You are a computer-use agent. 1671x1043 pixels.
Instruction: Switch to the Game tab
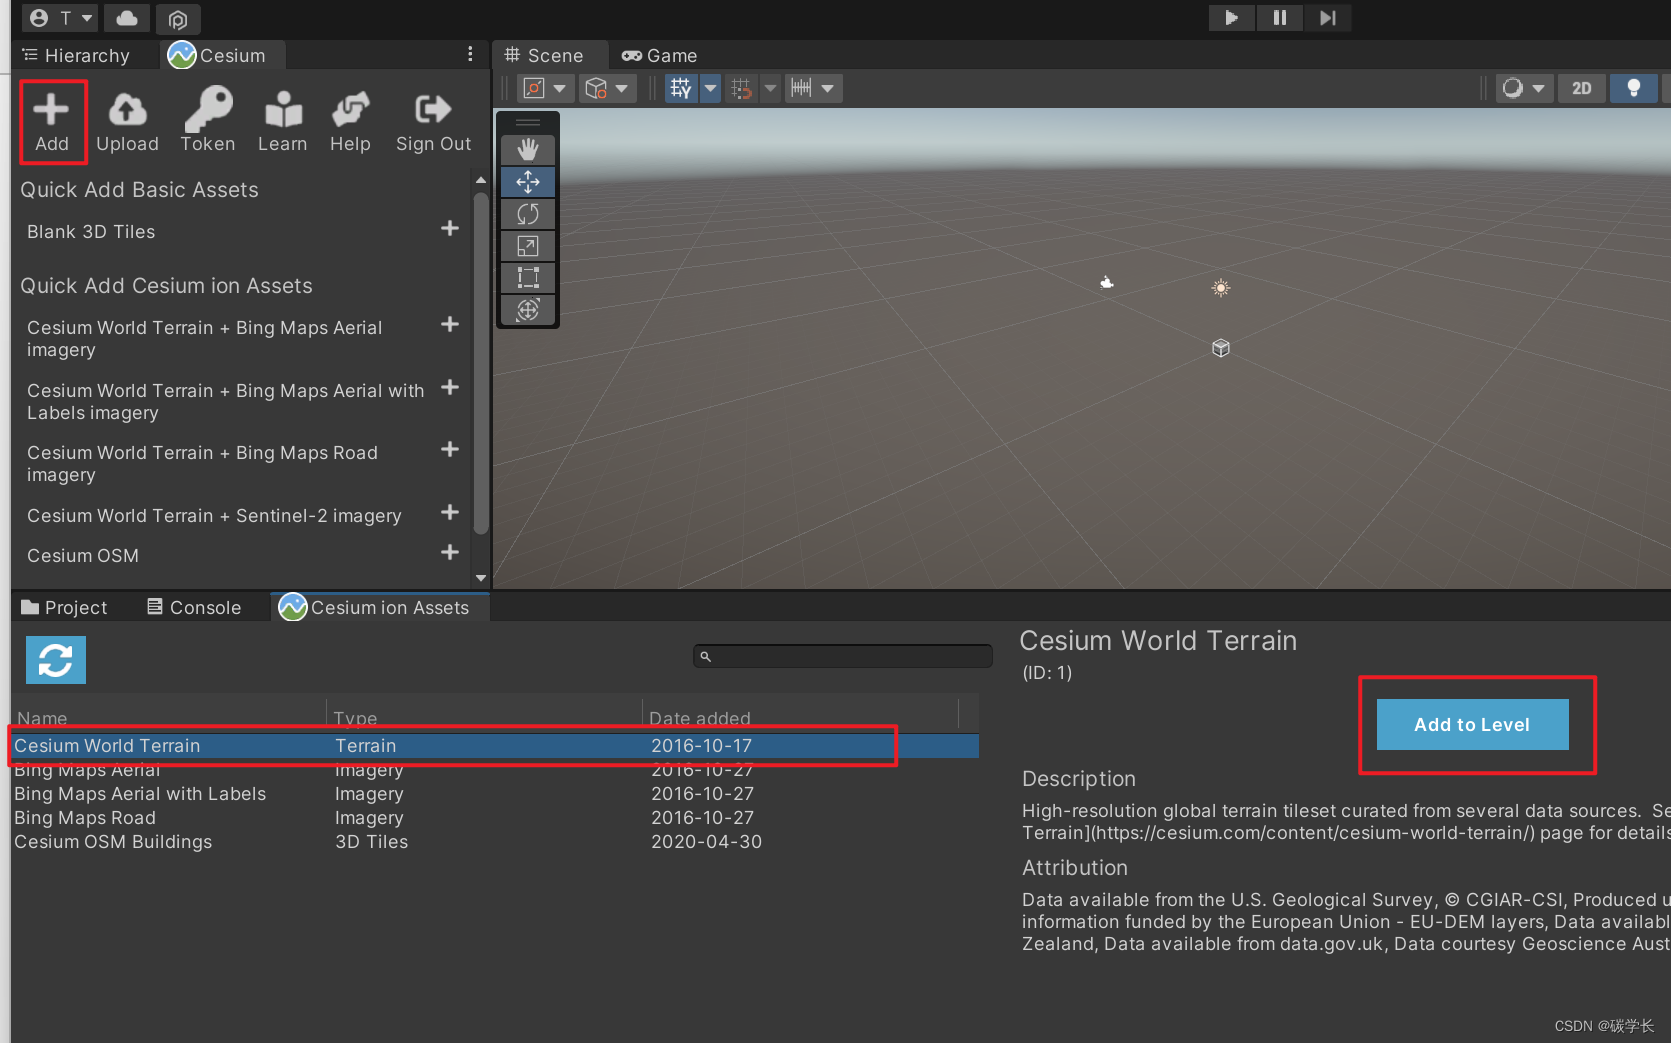[x=660, y=55]
